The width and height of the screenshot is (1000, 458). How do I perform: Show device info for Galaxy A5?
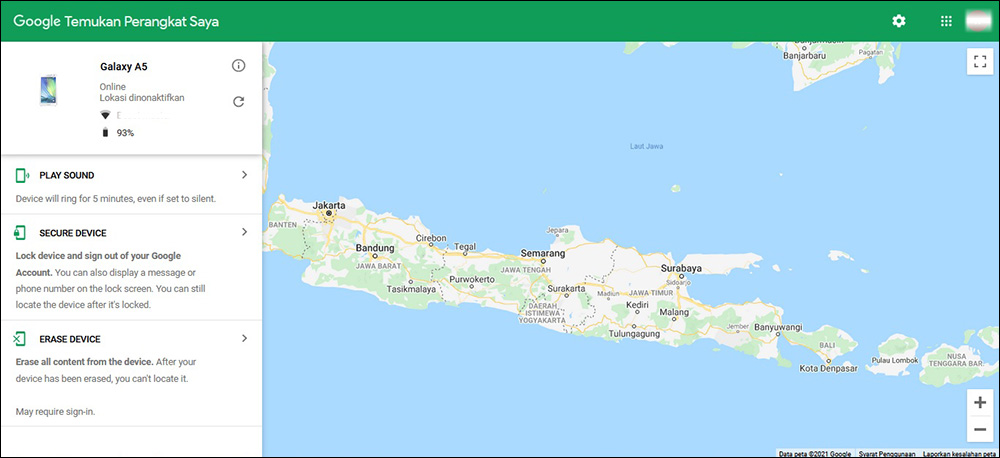238,66
